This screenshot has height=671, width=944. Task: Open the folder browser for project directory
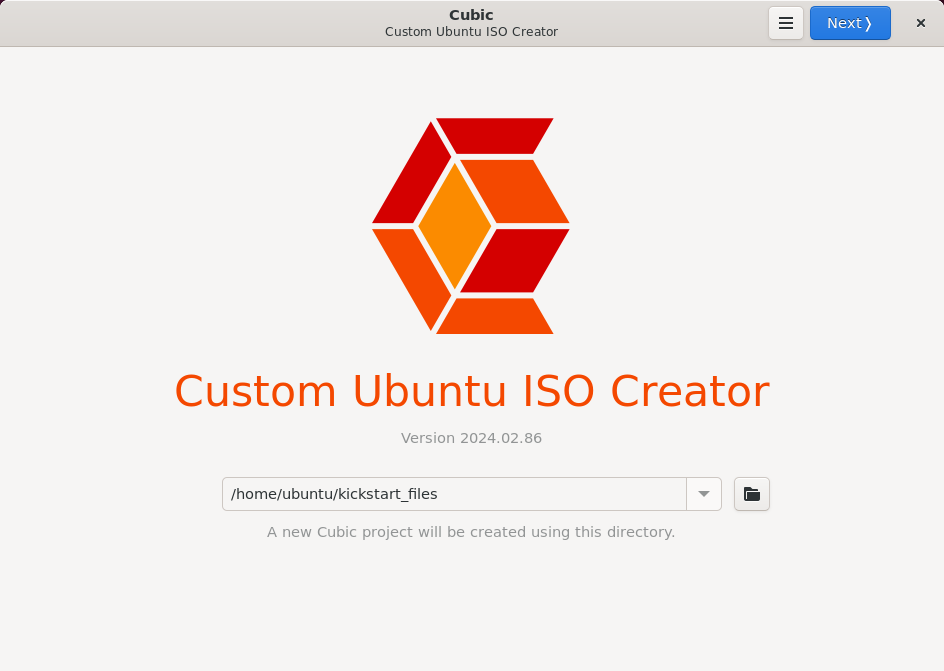[x=752, y=494]
